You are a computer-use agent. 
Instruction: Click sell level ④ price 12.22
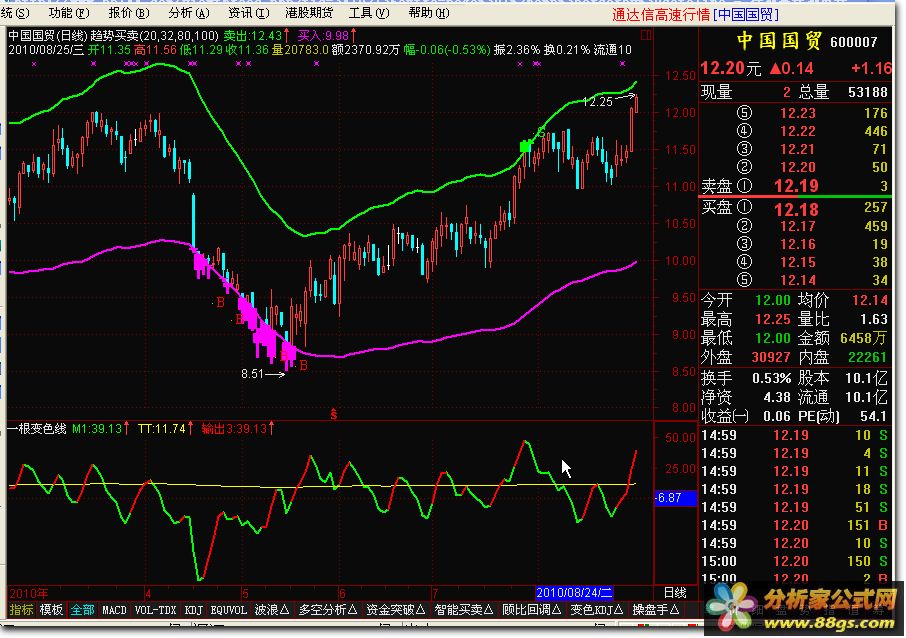pos(797,131)
